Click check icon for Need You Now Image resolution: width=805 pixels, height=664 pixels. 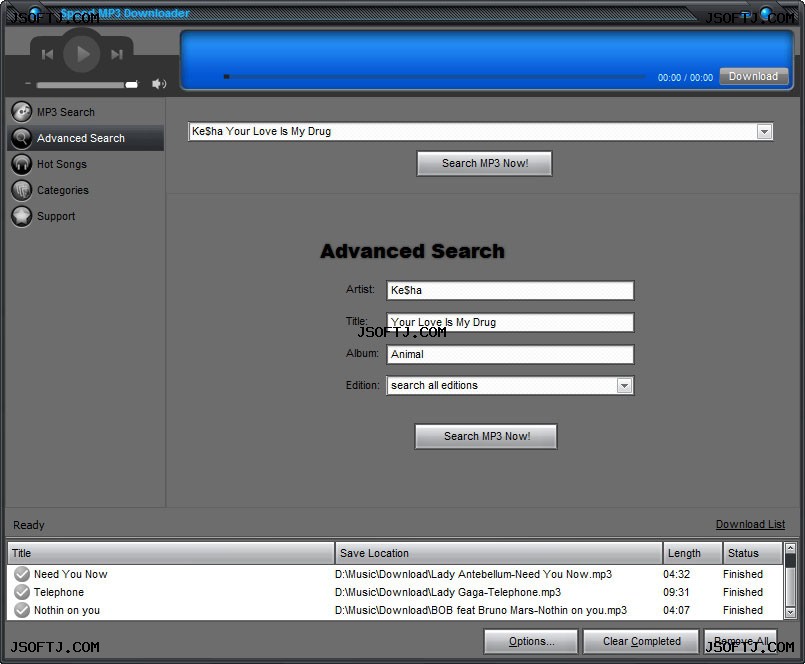point(22,574)
